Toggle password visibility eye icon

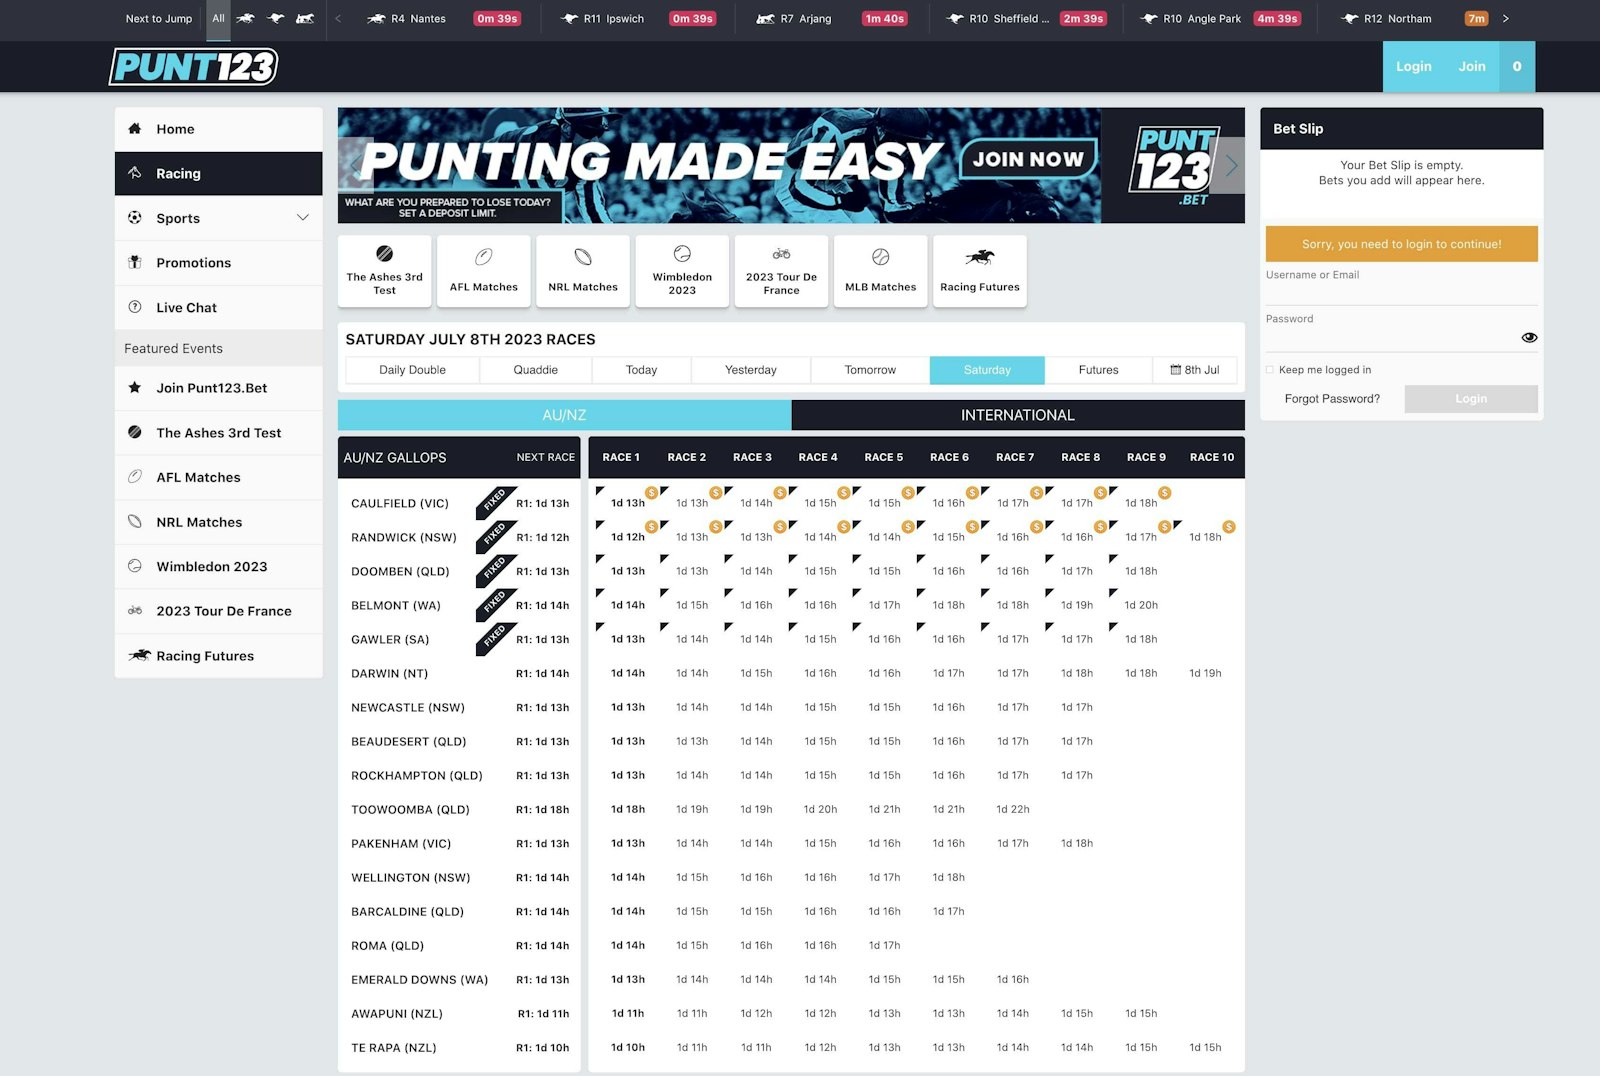[x=1528, y=338]
